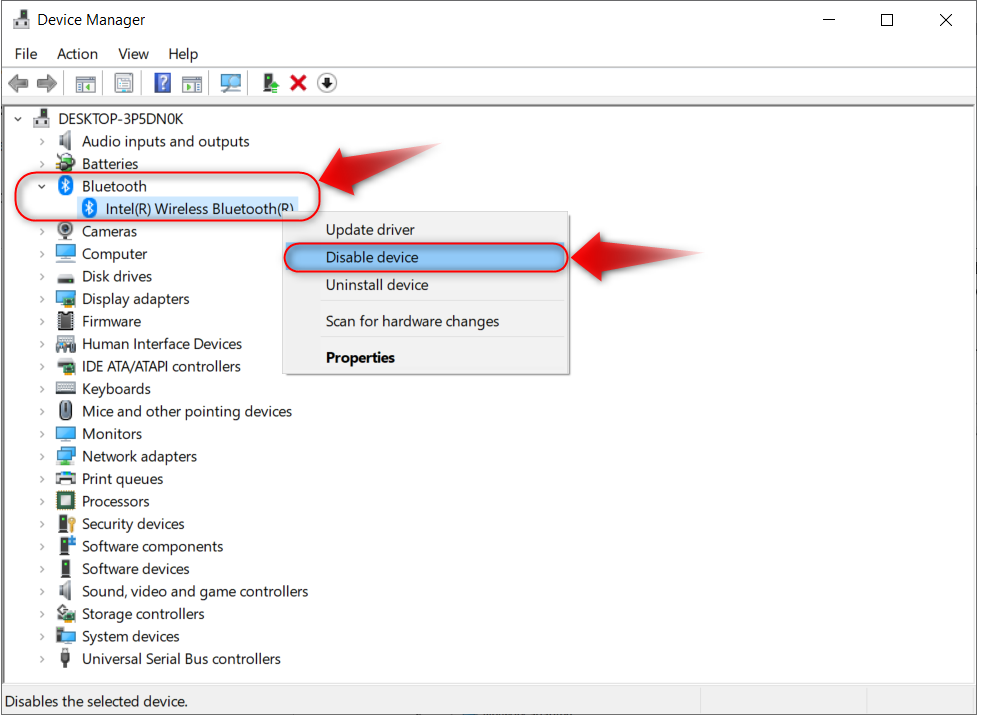This screenshot has width=983, height=715.
Task: Expand the Universal Serial Bus controllers node
Action: (42, 659)
